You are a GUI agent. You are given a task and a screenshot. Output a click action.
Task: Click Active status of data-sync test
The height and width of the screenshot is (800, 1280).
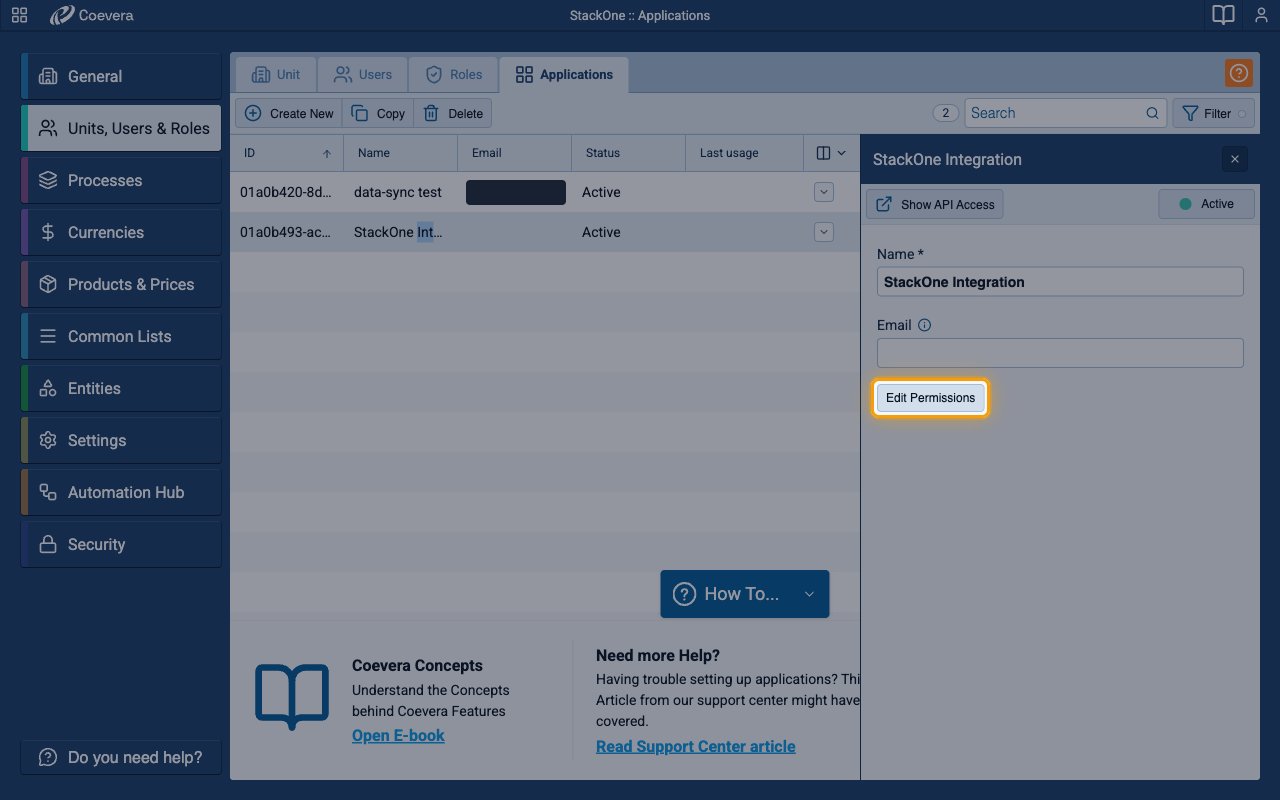coord(601,192)
